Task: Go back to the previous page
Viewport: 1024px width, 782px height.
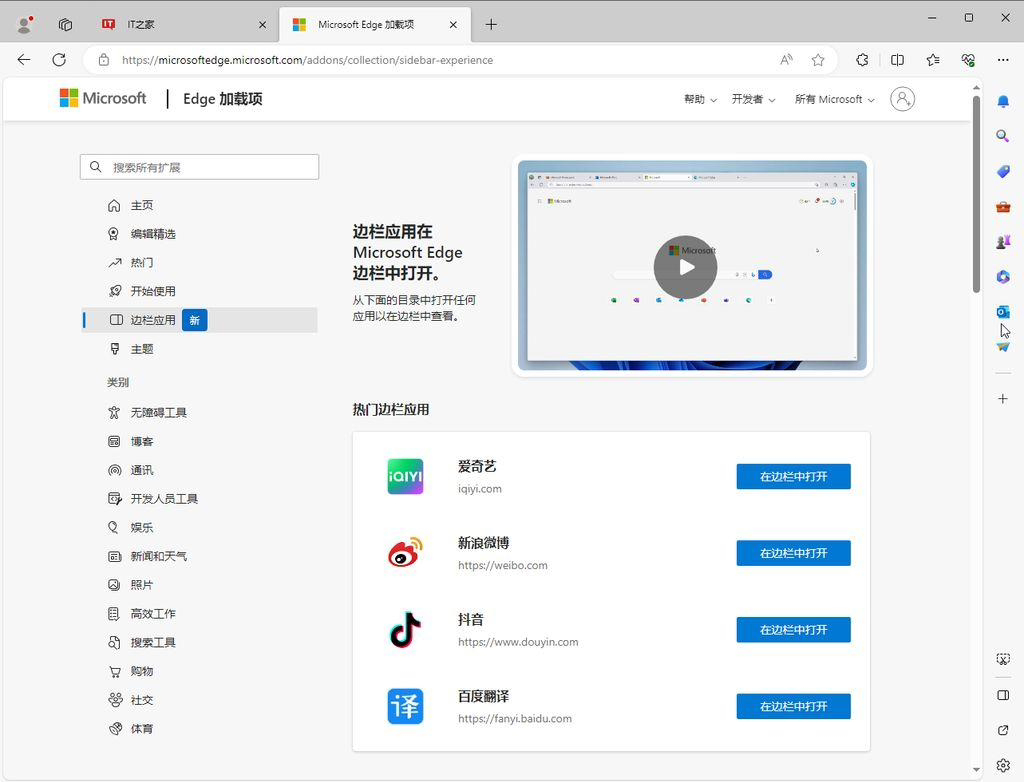Action: click(x=24, y=60)
